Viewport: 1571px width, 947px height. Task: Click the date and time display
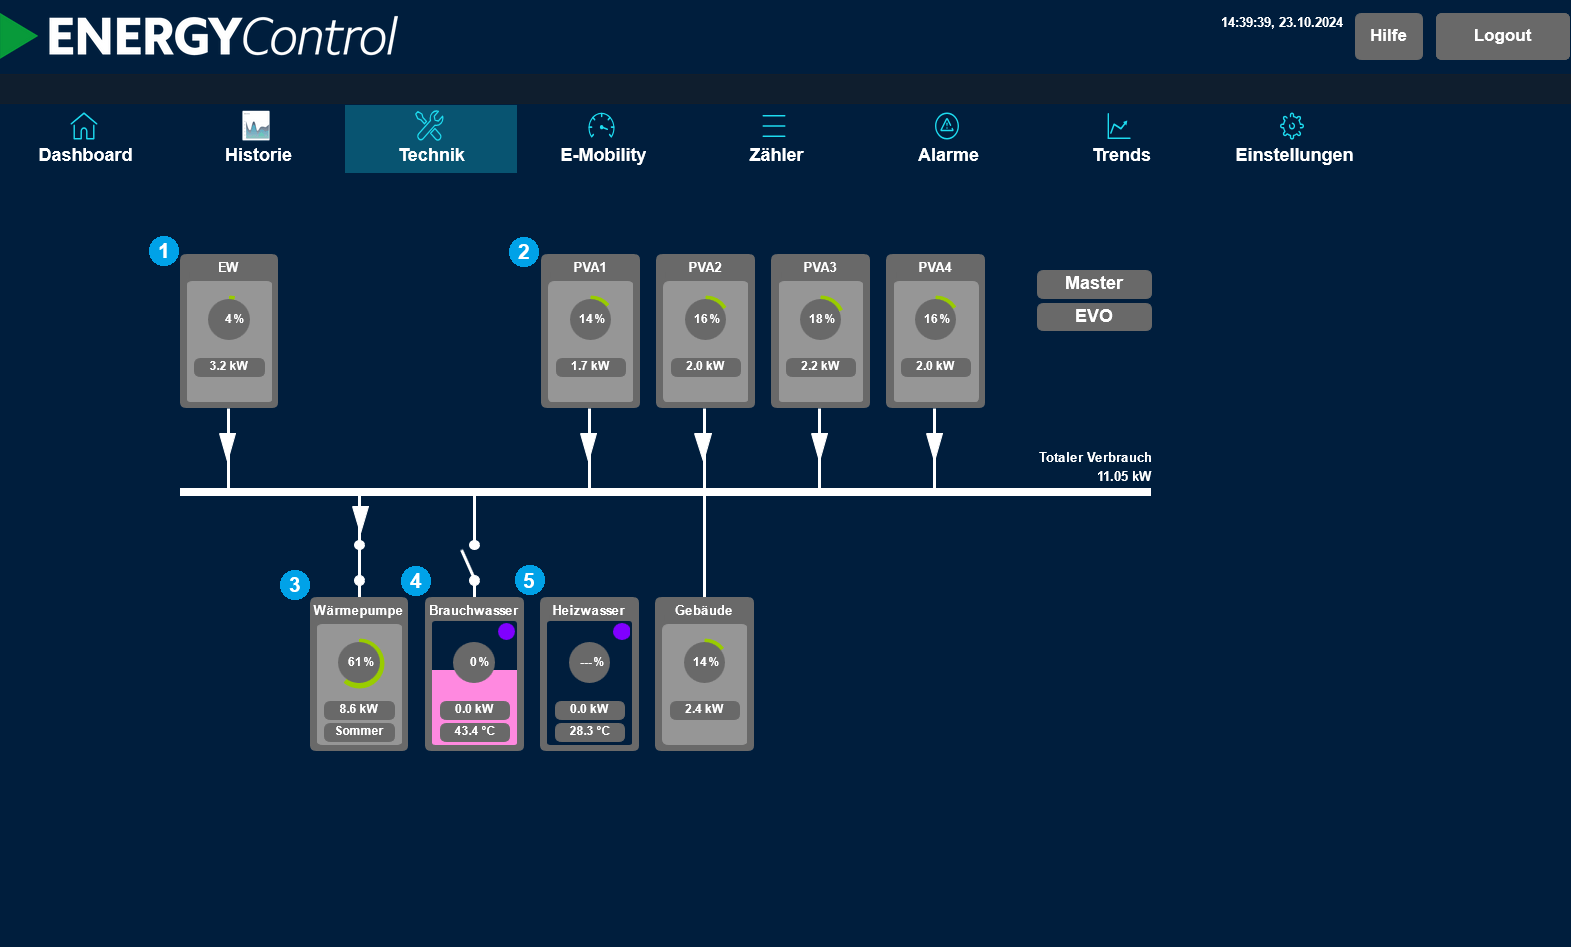tap(1282, 23)
